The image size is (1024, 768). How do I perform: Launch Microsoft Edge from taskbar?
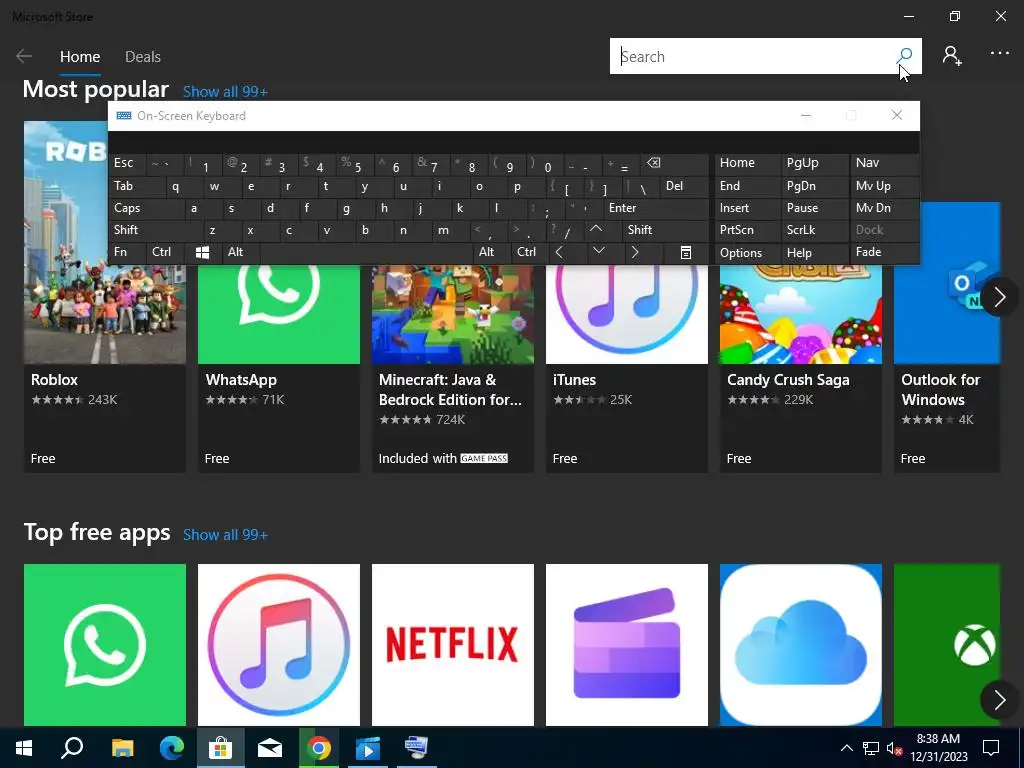172,748
